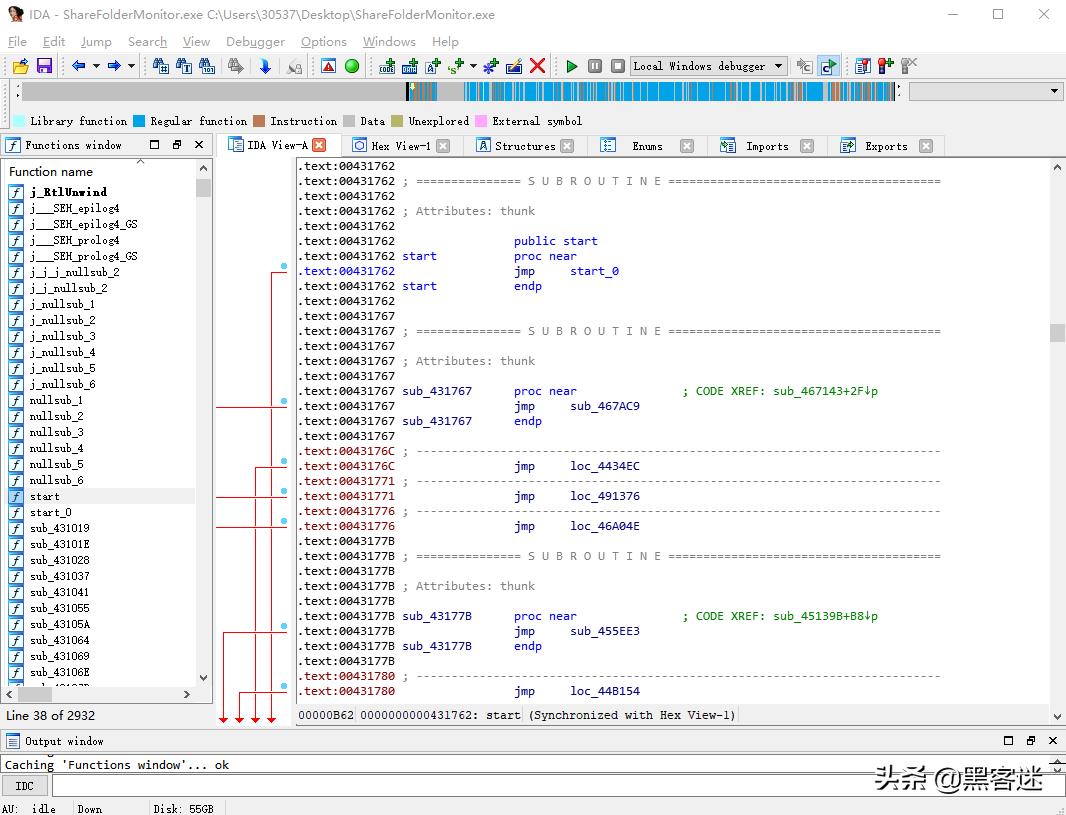Select sub_431019 in the Functions window

(x=59, y=528)
